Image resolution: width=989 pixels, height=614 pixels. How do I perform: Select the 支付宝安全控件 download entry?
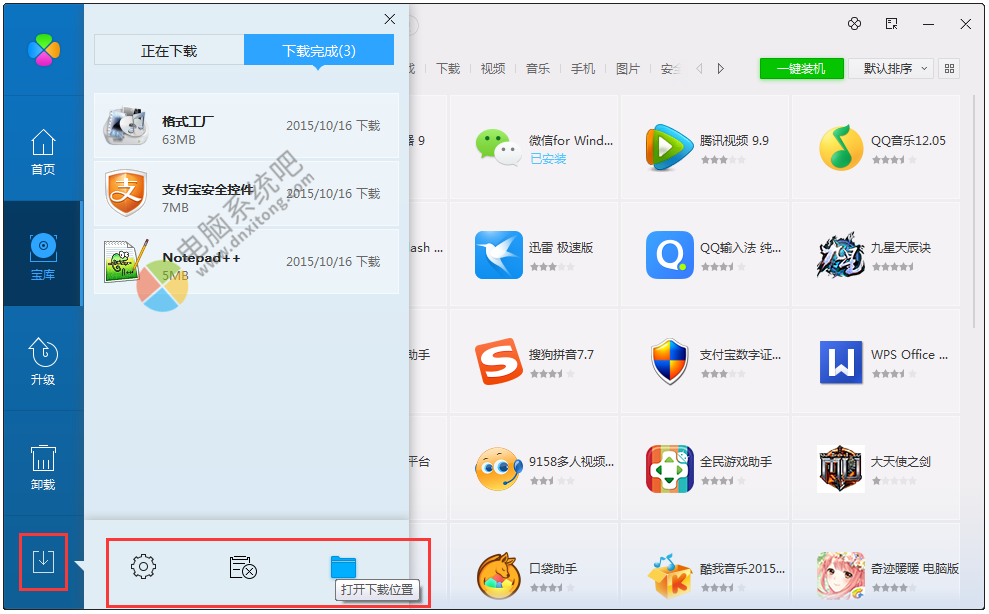click(x=246, y=193)
